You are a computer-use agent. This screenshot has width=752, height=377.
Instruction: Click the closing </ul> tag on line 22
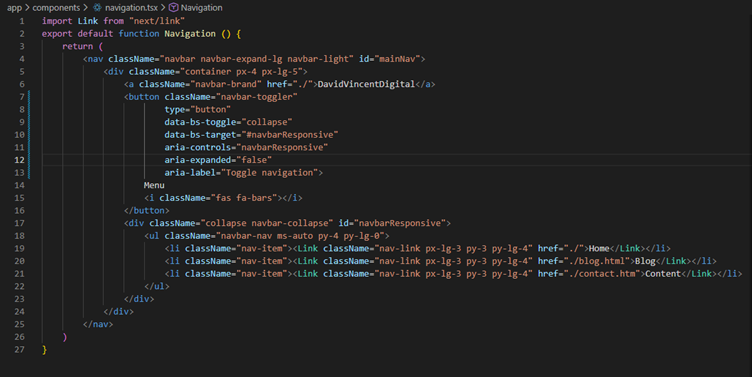[156, 286]
